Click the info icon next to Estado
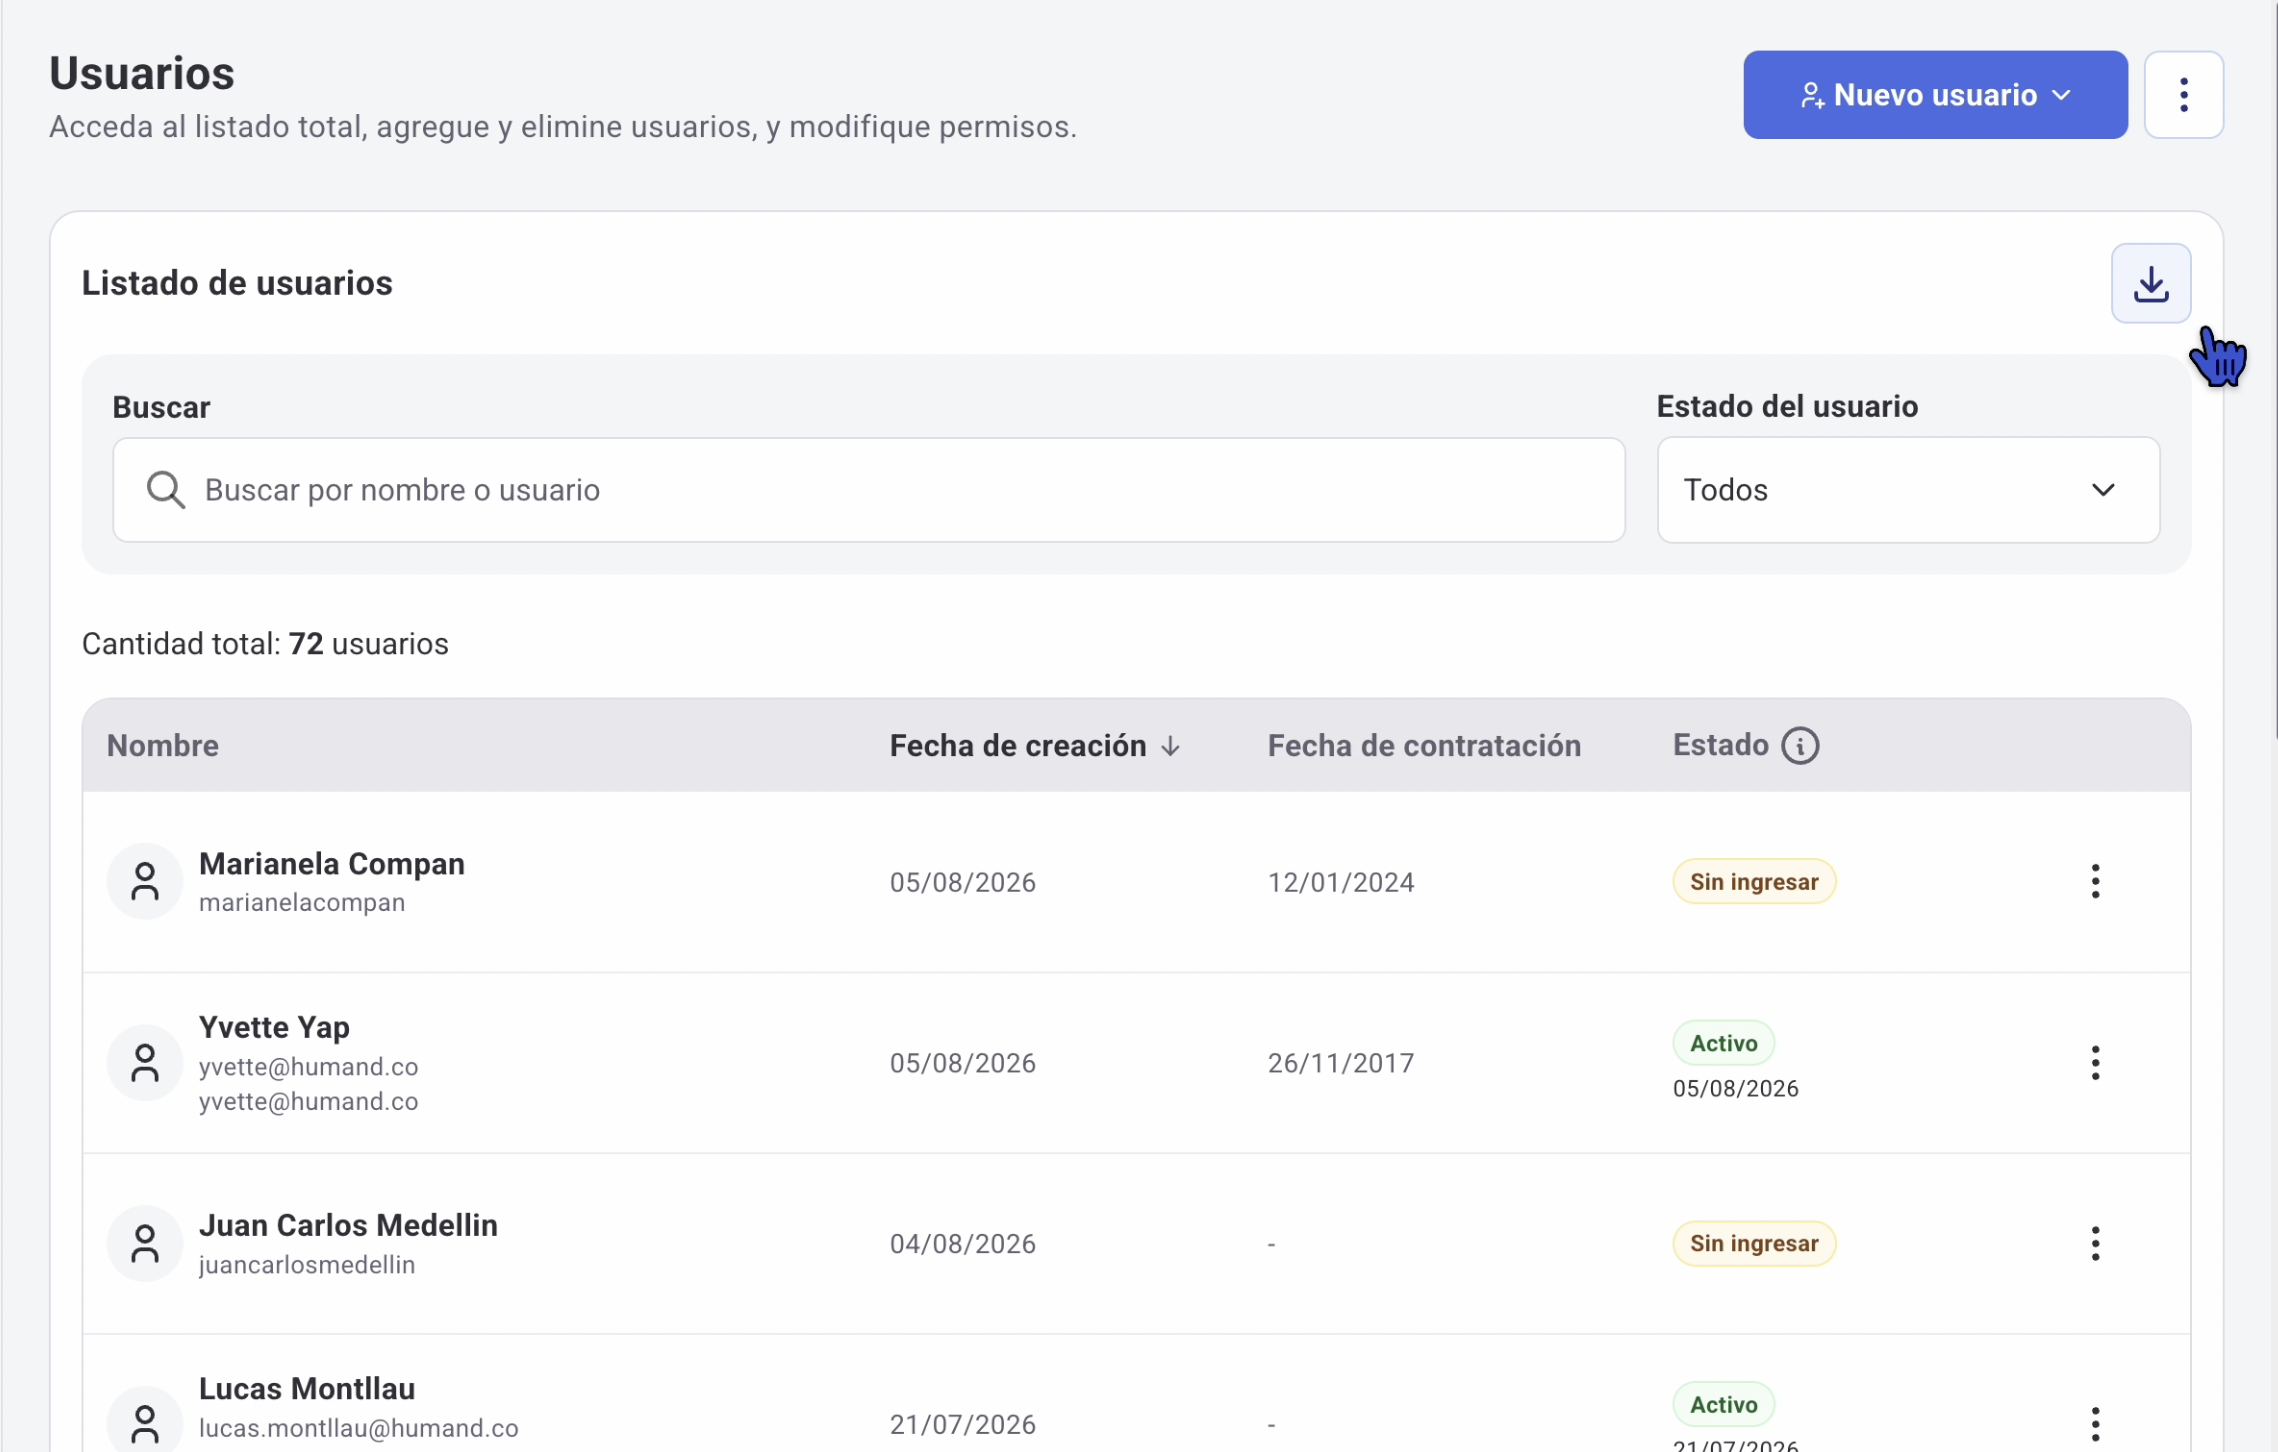Screen dimensions: 2278x1452 click(x=1799, y=746)
